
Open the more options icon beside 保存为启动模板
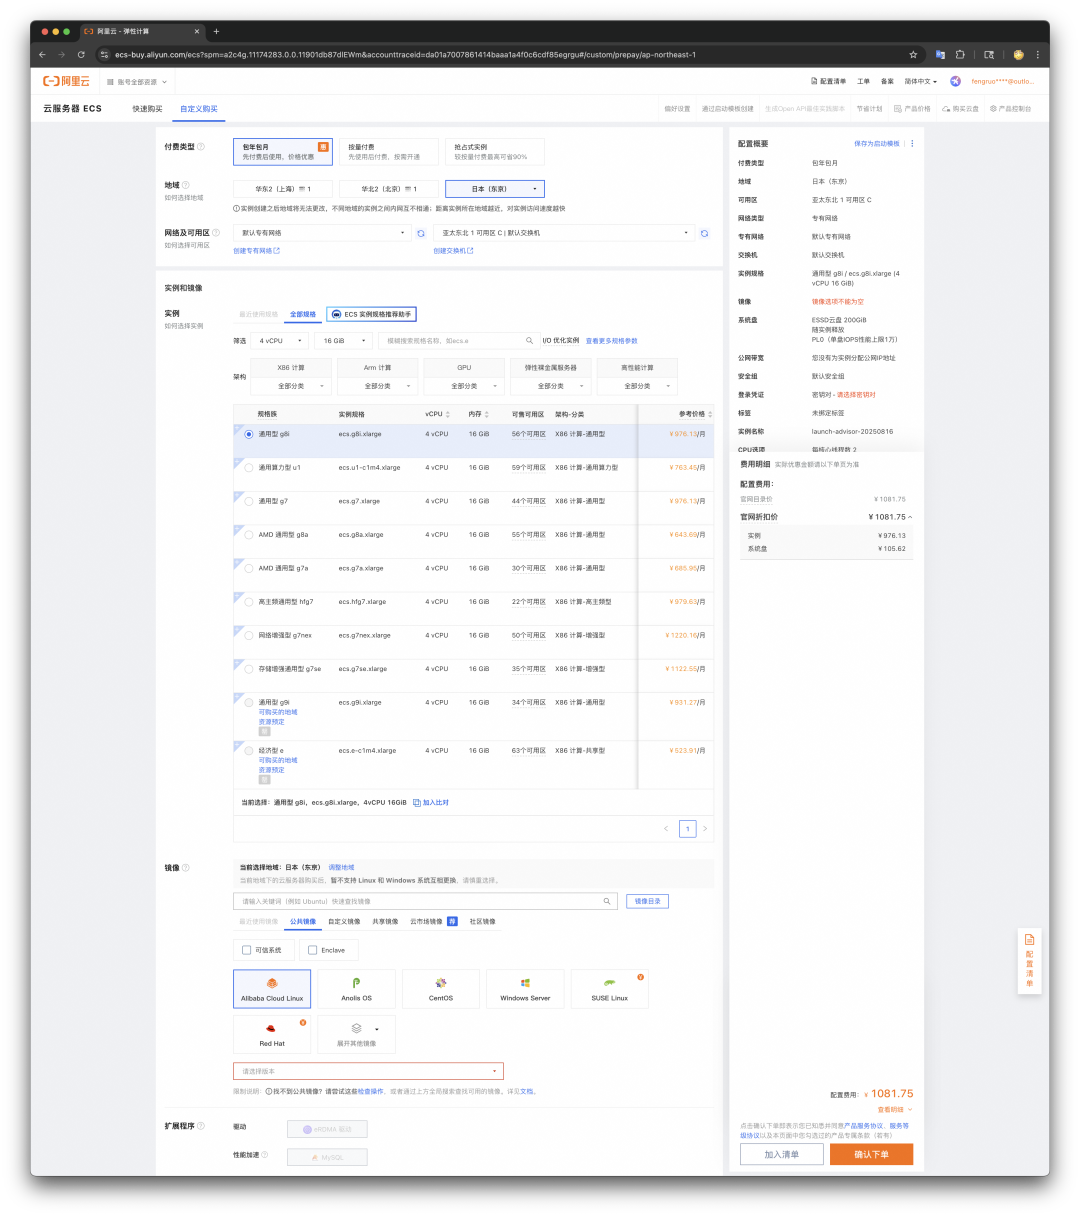pyautogui.click(x=912, y=144)
